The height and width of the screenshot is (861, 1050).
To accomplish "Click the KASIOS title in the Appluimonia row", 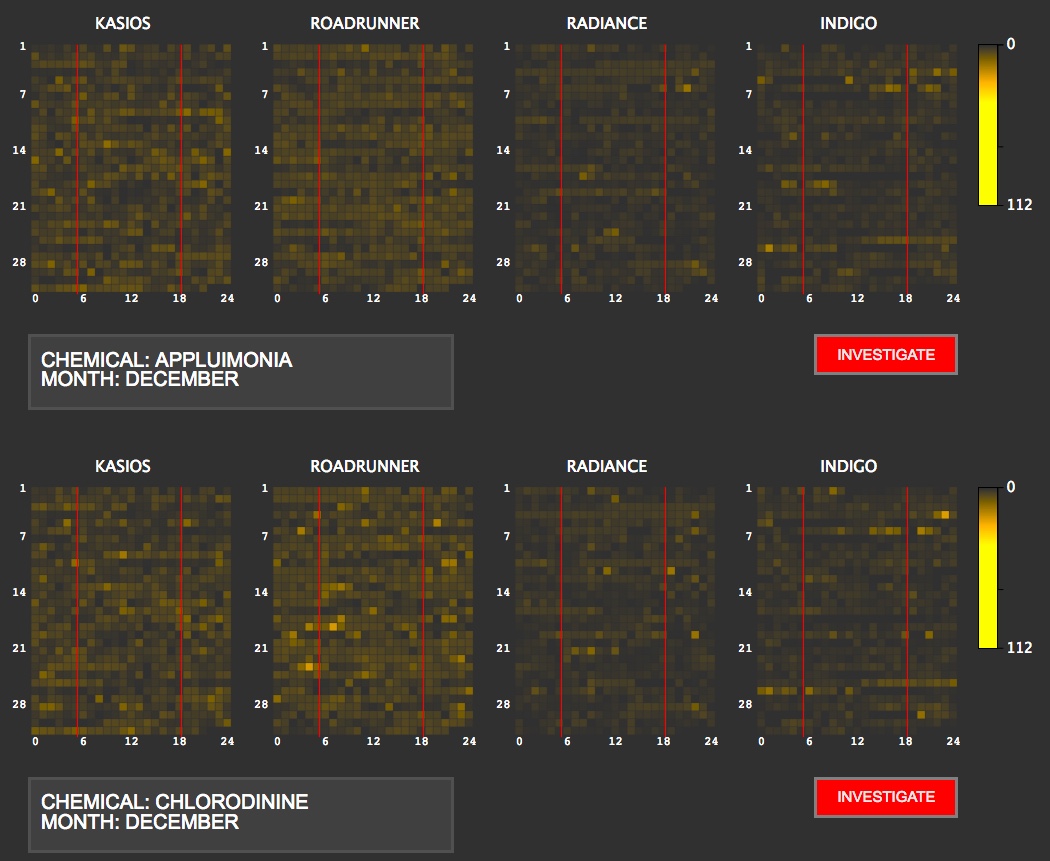I will point(123,23).
